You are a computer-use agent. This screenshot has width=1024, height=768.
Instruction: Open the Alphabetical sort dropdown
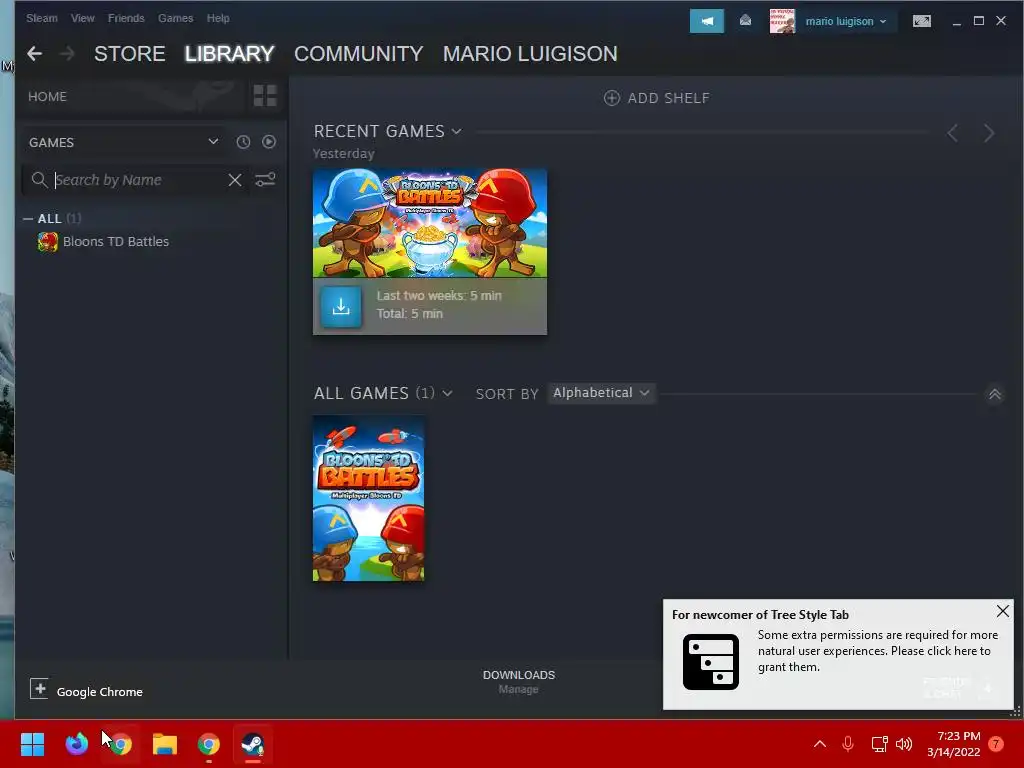(x=601, y=393)
